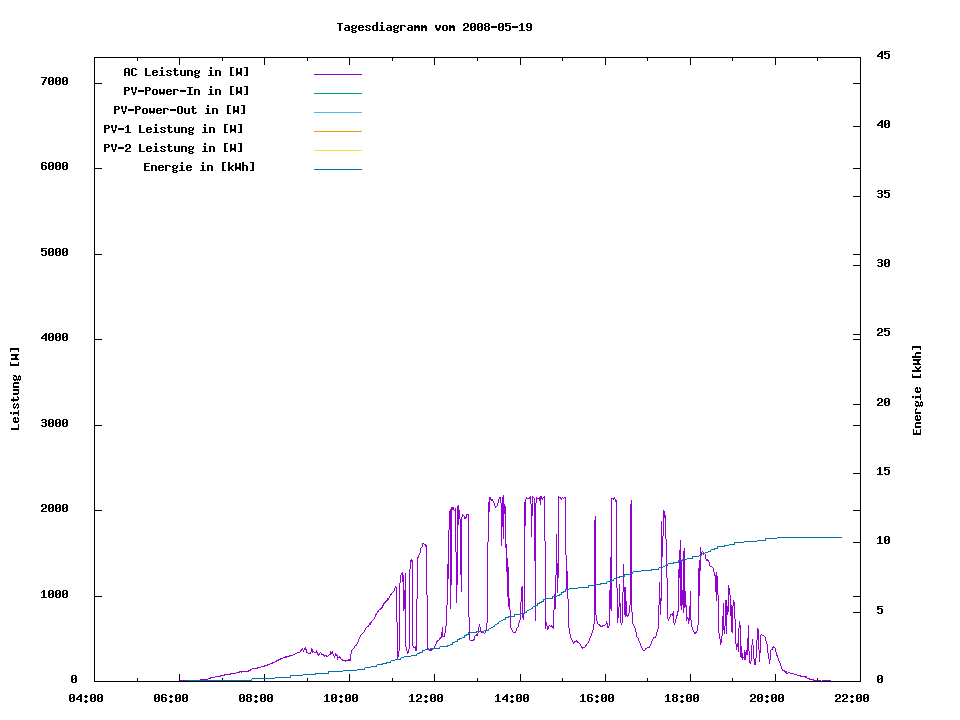Viewport: 960px width, 720px height.
Task: Select the 10 tick label on the energy axis
Action: (x=883, y=541)
